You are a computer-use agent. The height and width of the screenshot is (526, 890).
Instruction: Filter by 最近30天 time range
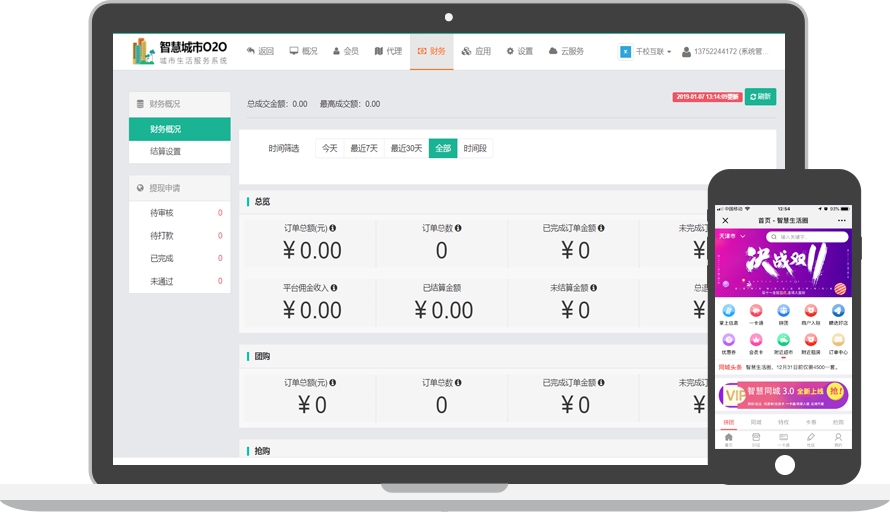click(x=406, y=148)
